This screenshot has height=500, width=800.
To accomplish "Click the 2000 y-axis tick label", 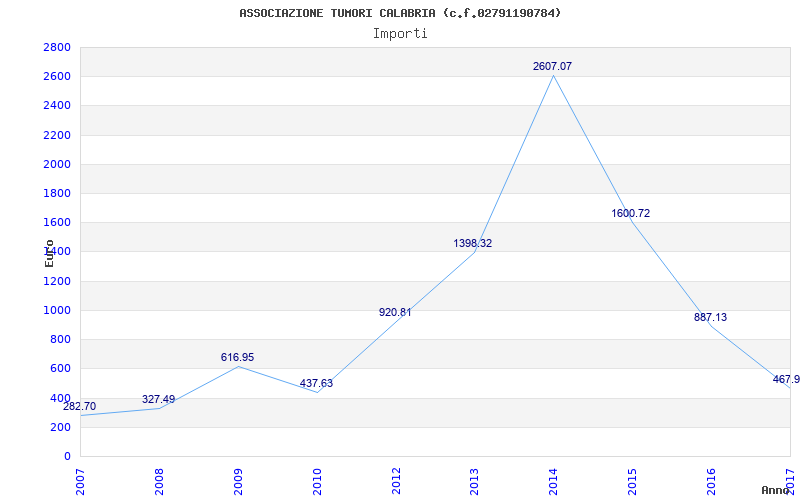I will 57,164.
